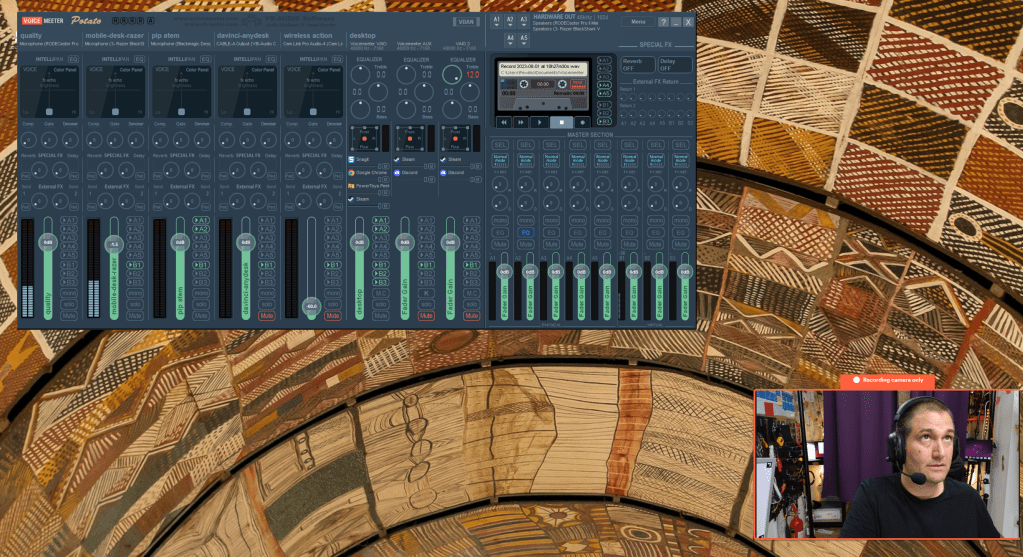Click the Gate knob on mobile-desk-razer strip

coord(115,139)
